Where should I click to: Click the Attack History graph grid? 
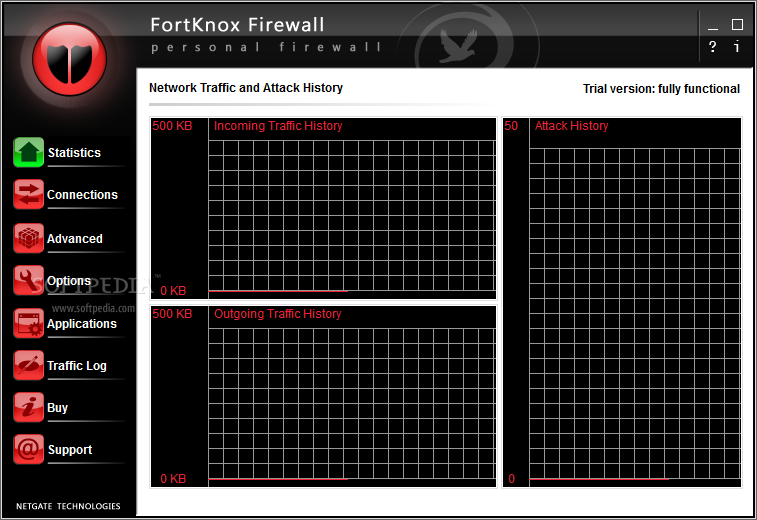point(635,313)
